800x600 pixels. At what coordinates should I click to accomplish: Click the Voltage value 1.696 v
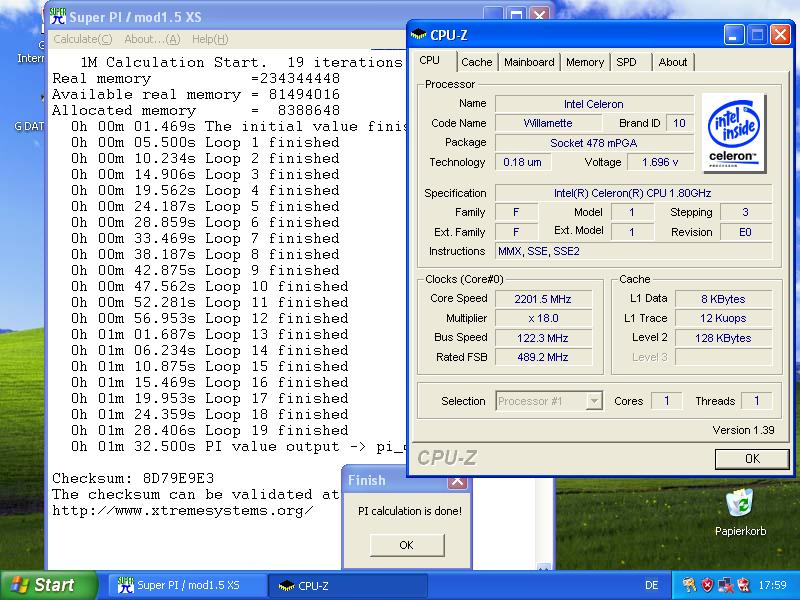point(660,162)
